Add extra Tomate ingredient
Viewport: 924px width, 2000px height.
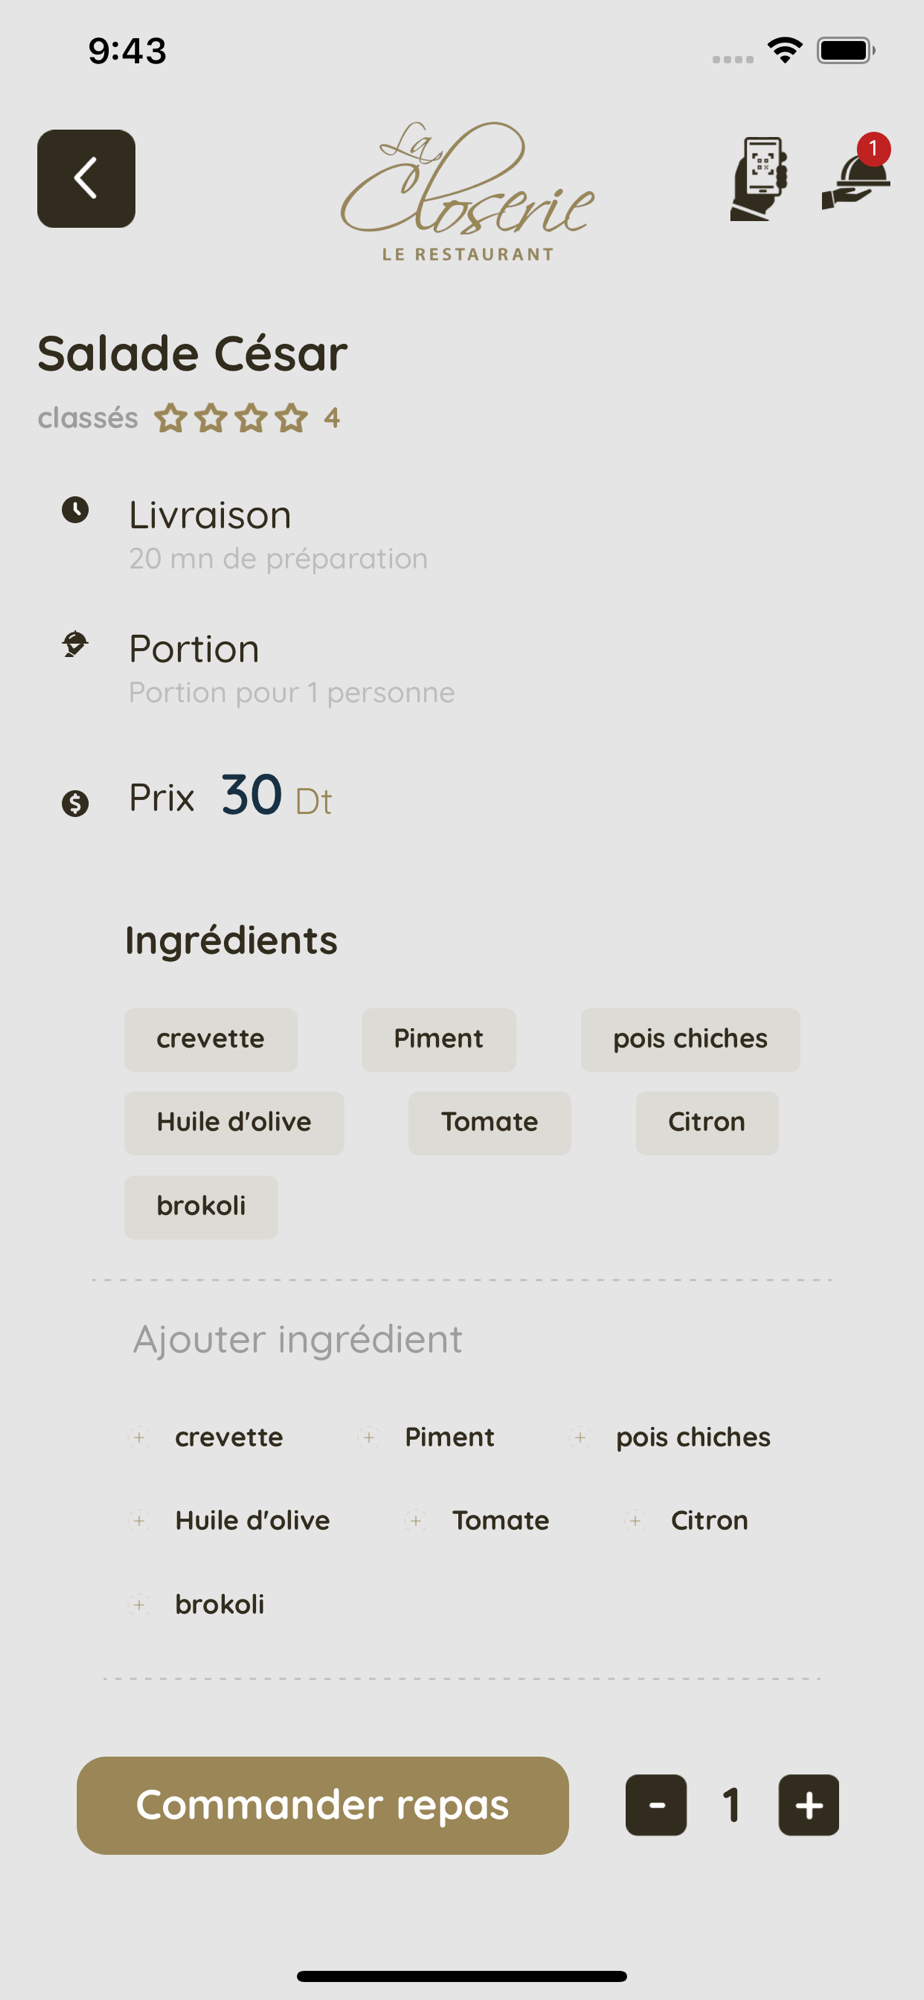417,1521
